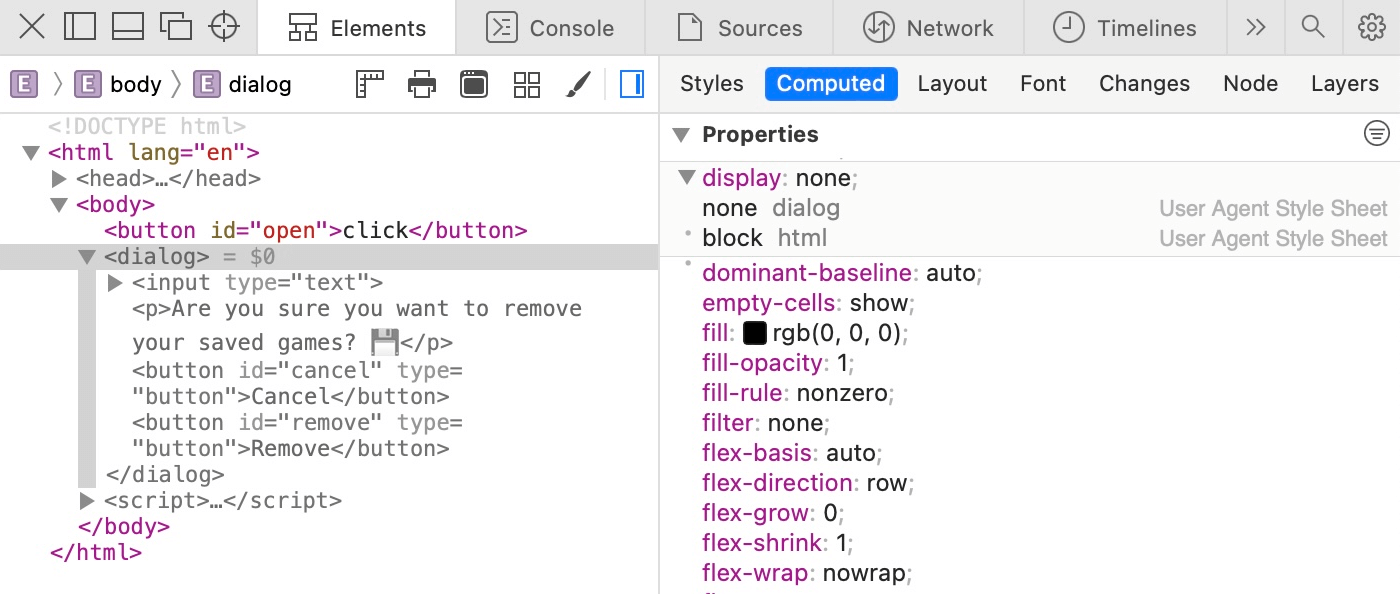Viewport: 1400px width, 594px height.
Task: Click the dialog source in display trace
Action: click(806, 208)
